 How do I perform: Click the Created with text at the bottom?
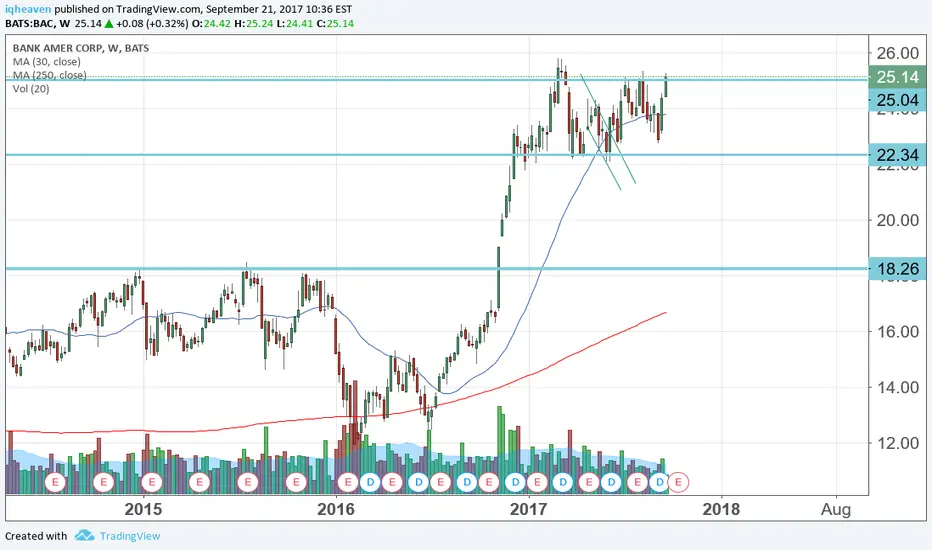click(36, 536)
